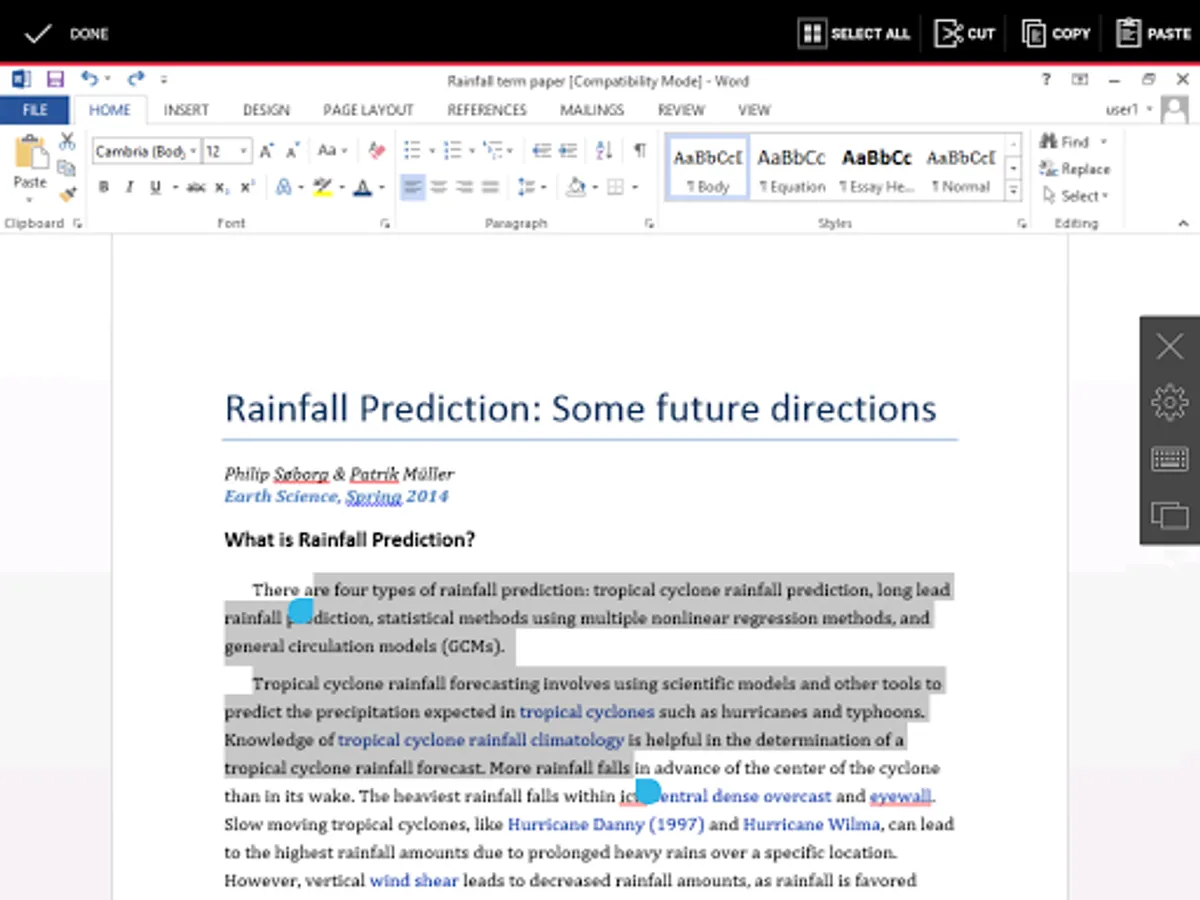This screenshot has width=1200, height=900.
Task: Open the Customize Quick Access Toolbar dropdown
Action: tap(164, 79)
